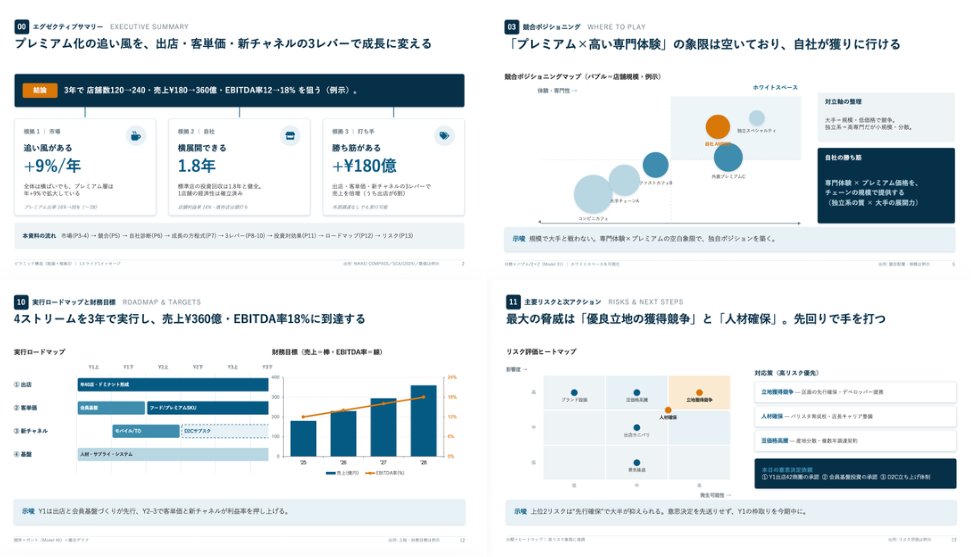Click the 人材確保 countermeasure card

click(855, 416)
